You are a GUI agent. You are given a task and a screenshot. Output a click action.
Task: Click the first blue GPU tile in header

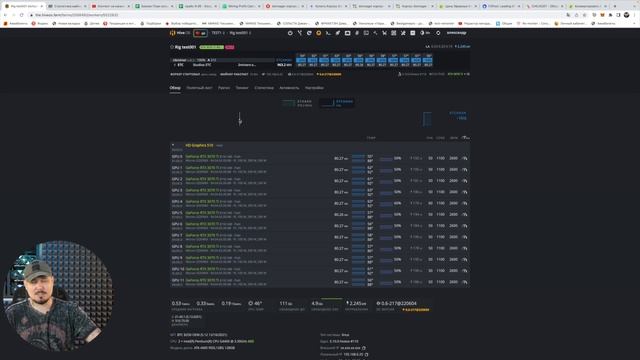(302, 60)
